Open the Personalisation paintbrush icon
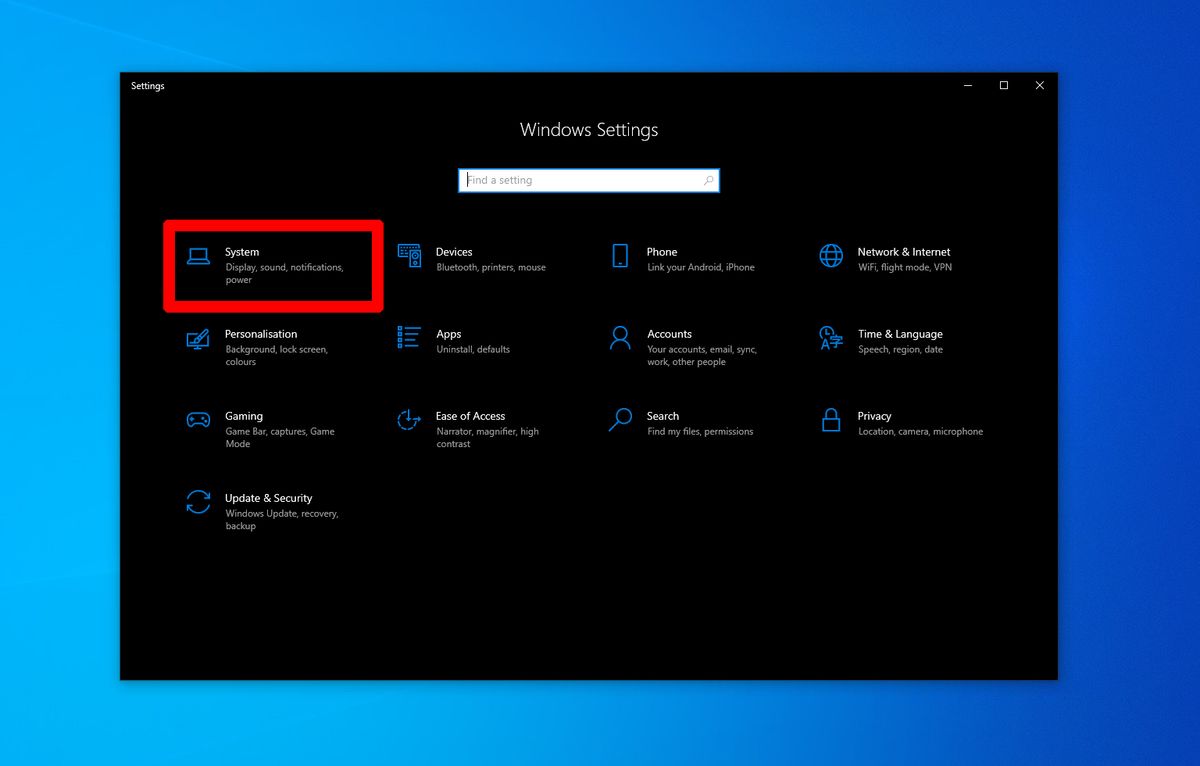The image size is (1200, 766). click(x=198, y=338)
